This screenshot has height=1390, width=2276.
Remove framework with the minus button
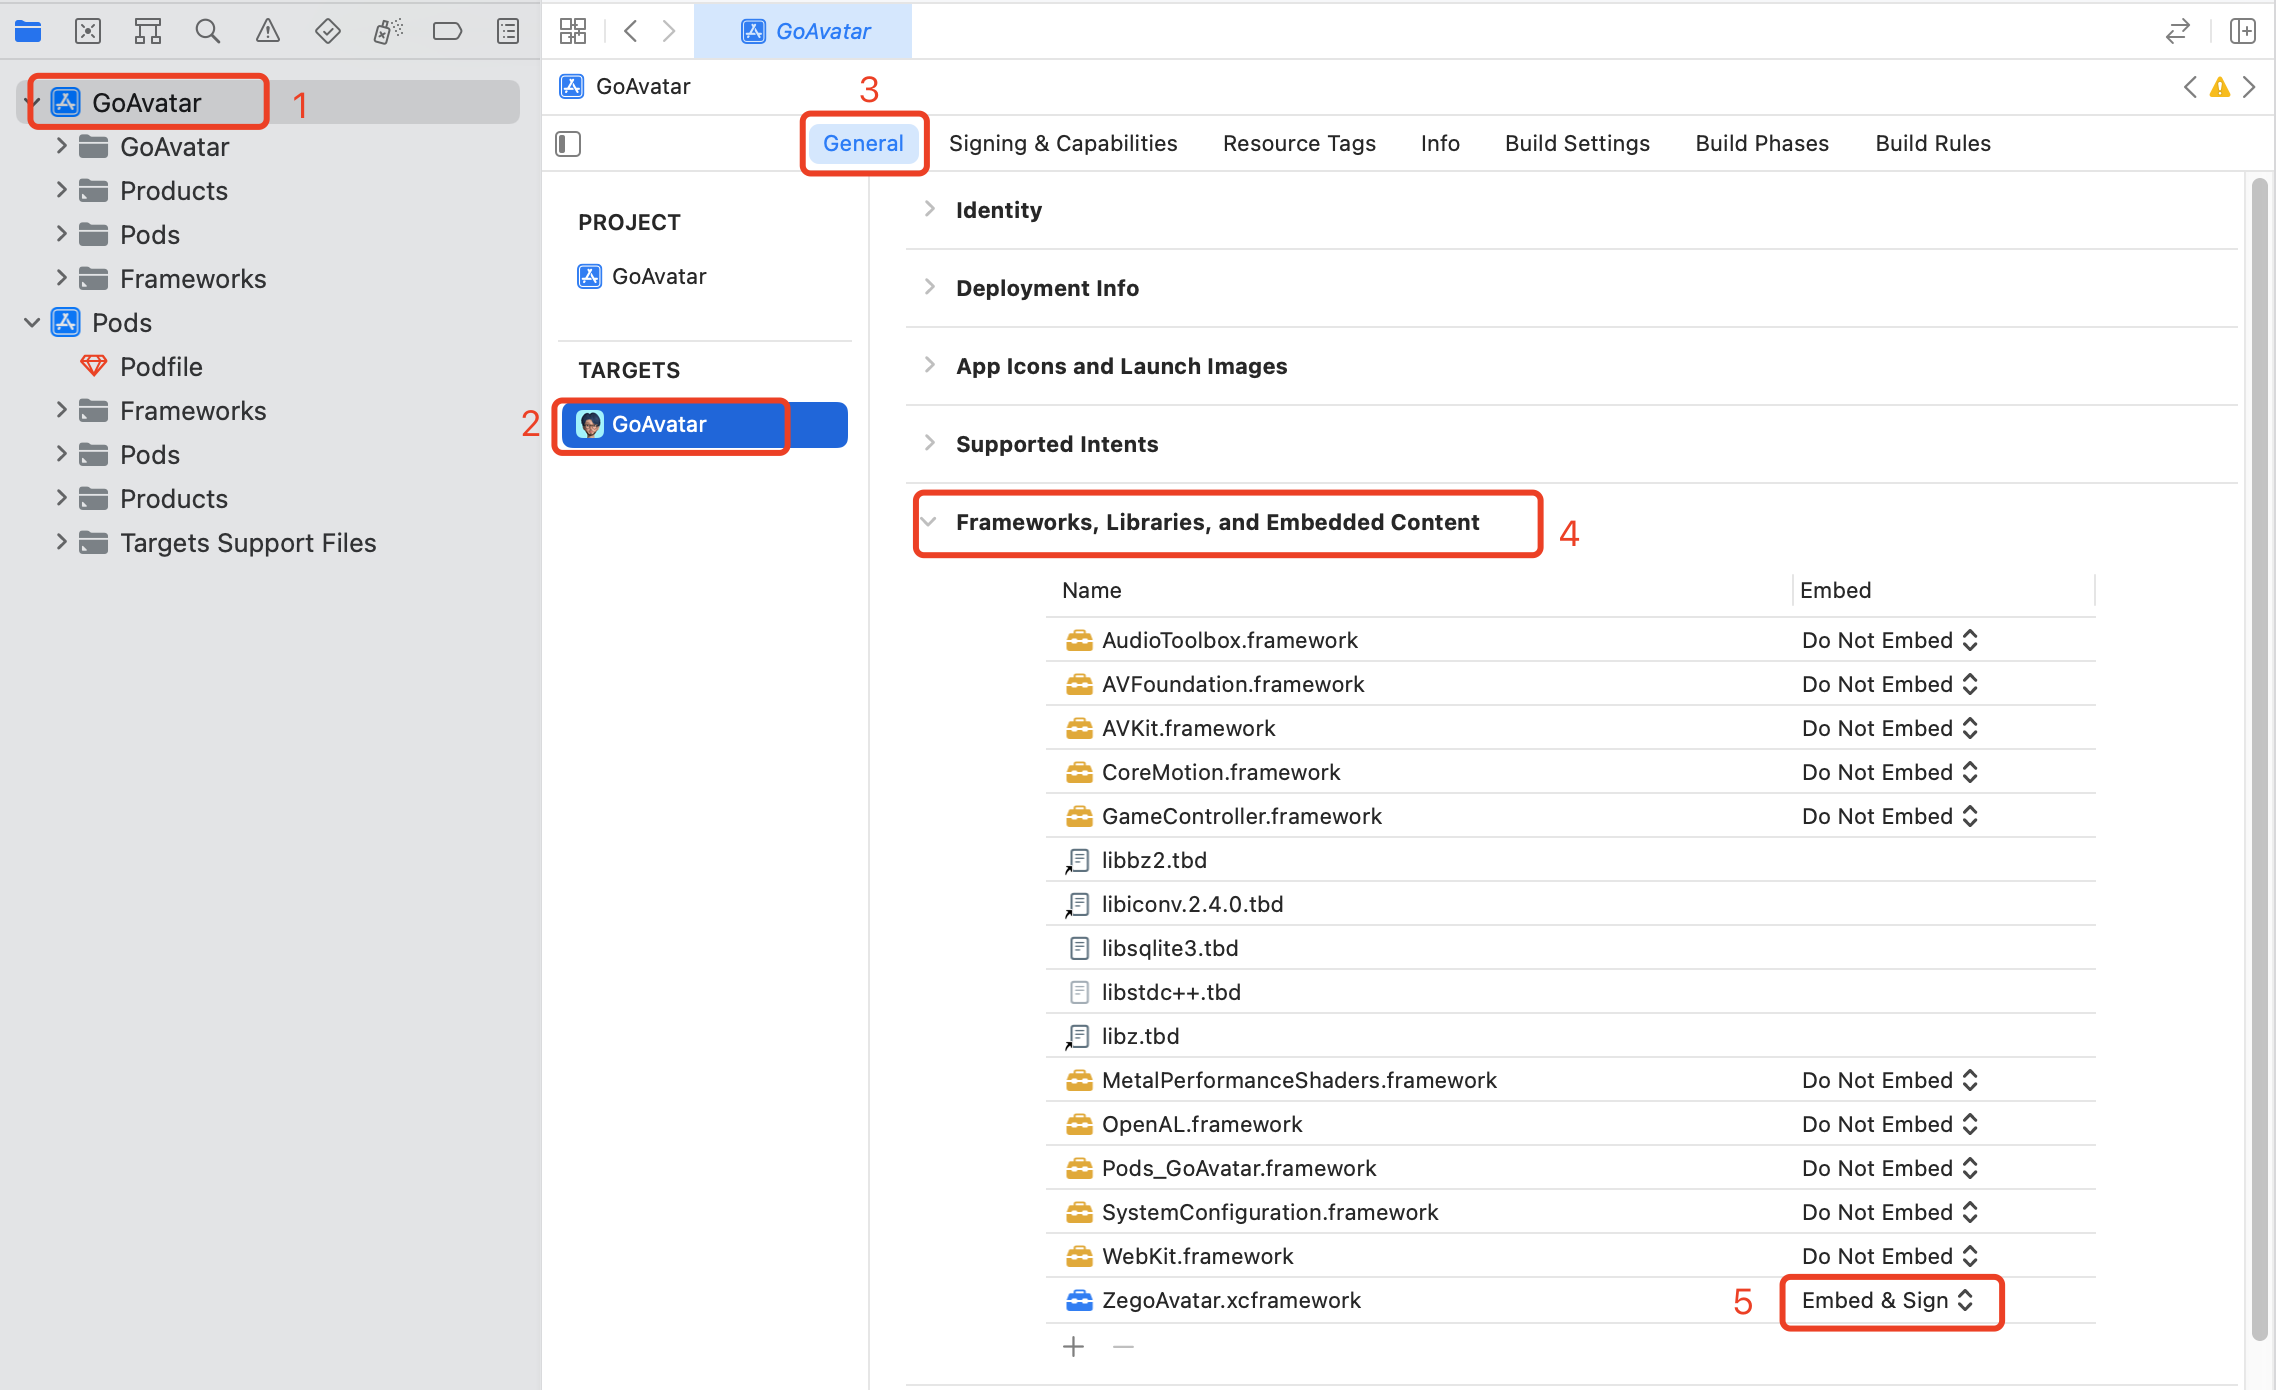tap(1124, 1347)
